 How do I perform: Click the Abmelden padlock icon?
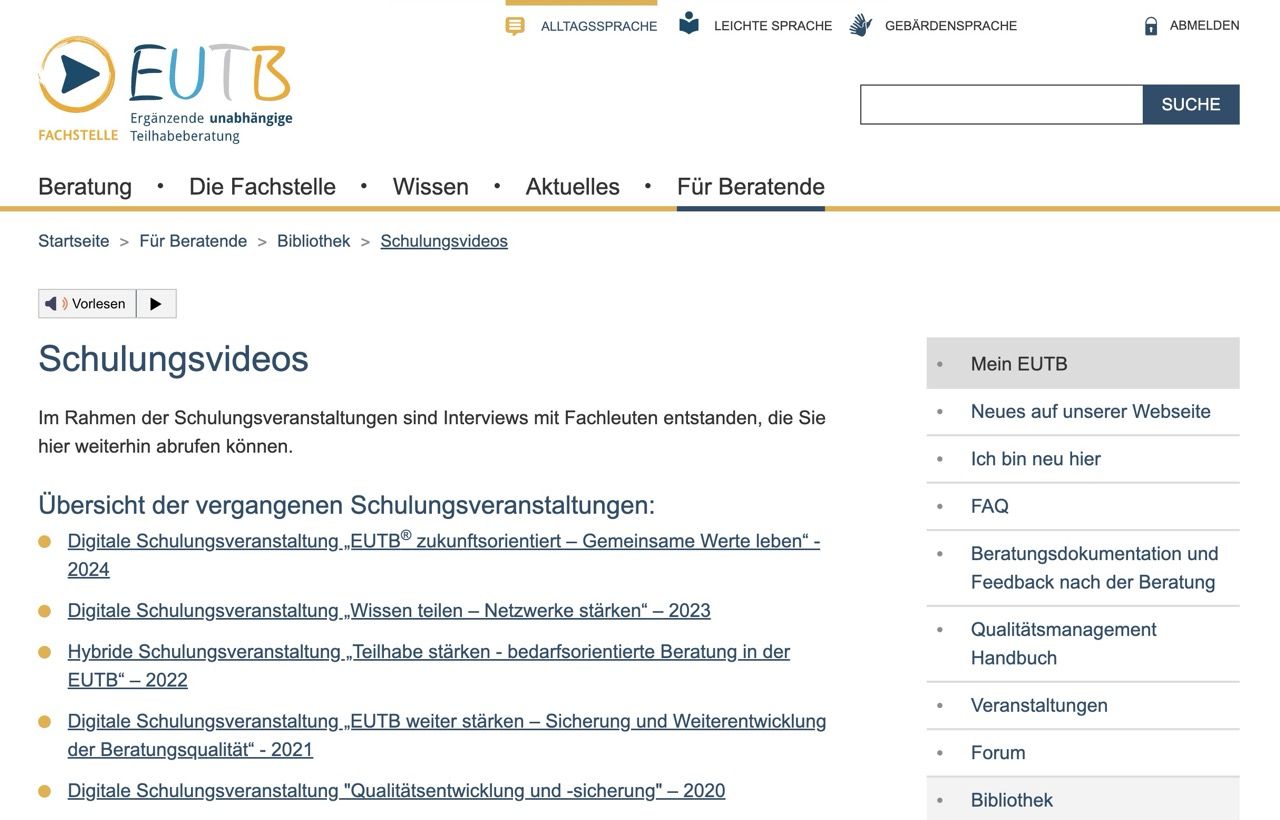[1151, 26]
